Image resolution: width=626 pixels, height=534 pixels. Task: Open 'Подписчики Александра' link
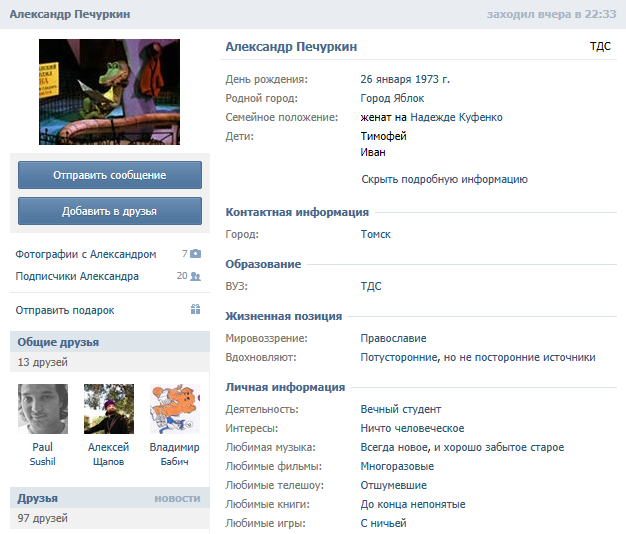pyautogui.click(x=77, y=276)
